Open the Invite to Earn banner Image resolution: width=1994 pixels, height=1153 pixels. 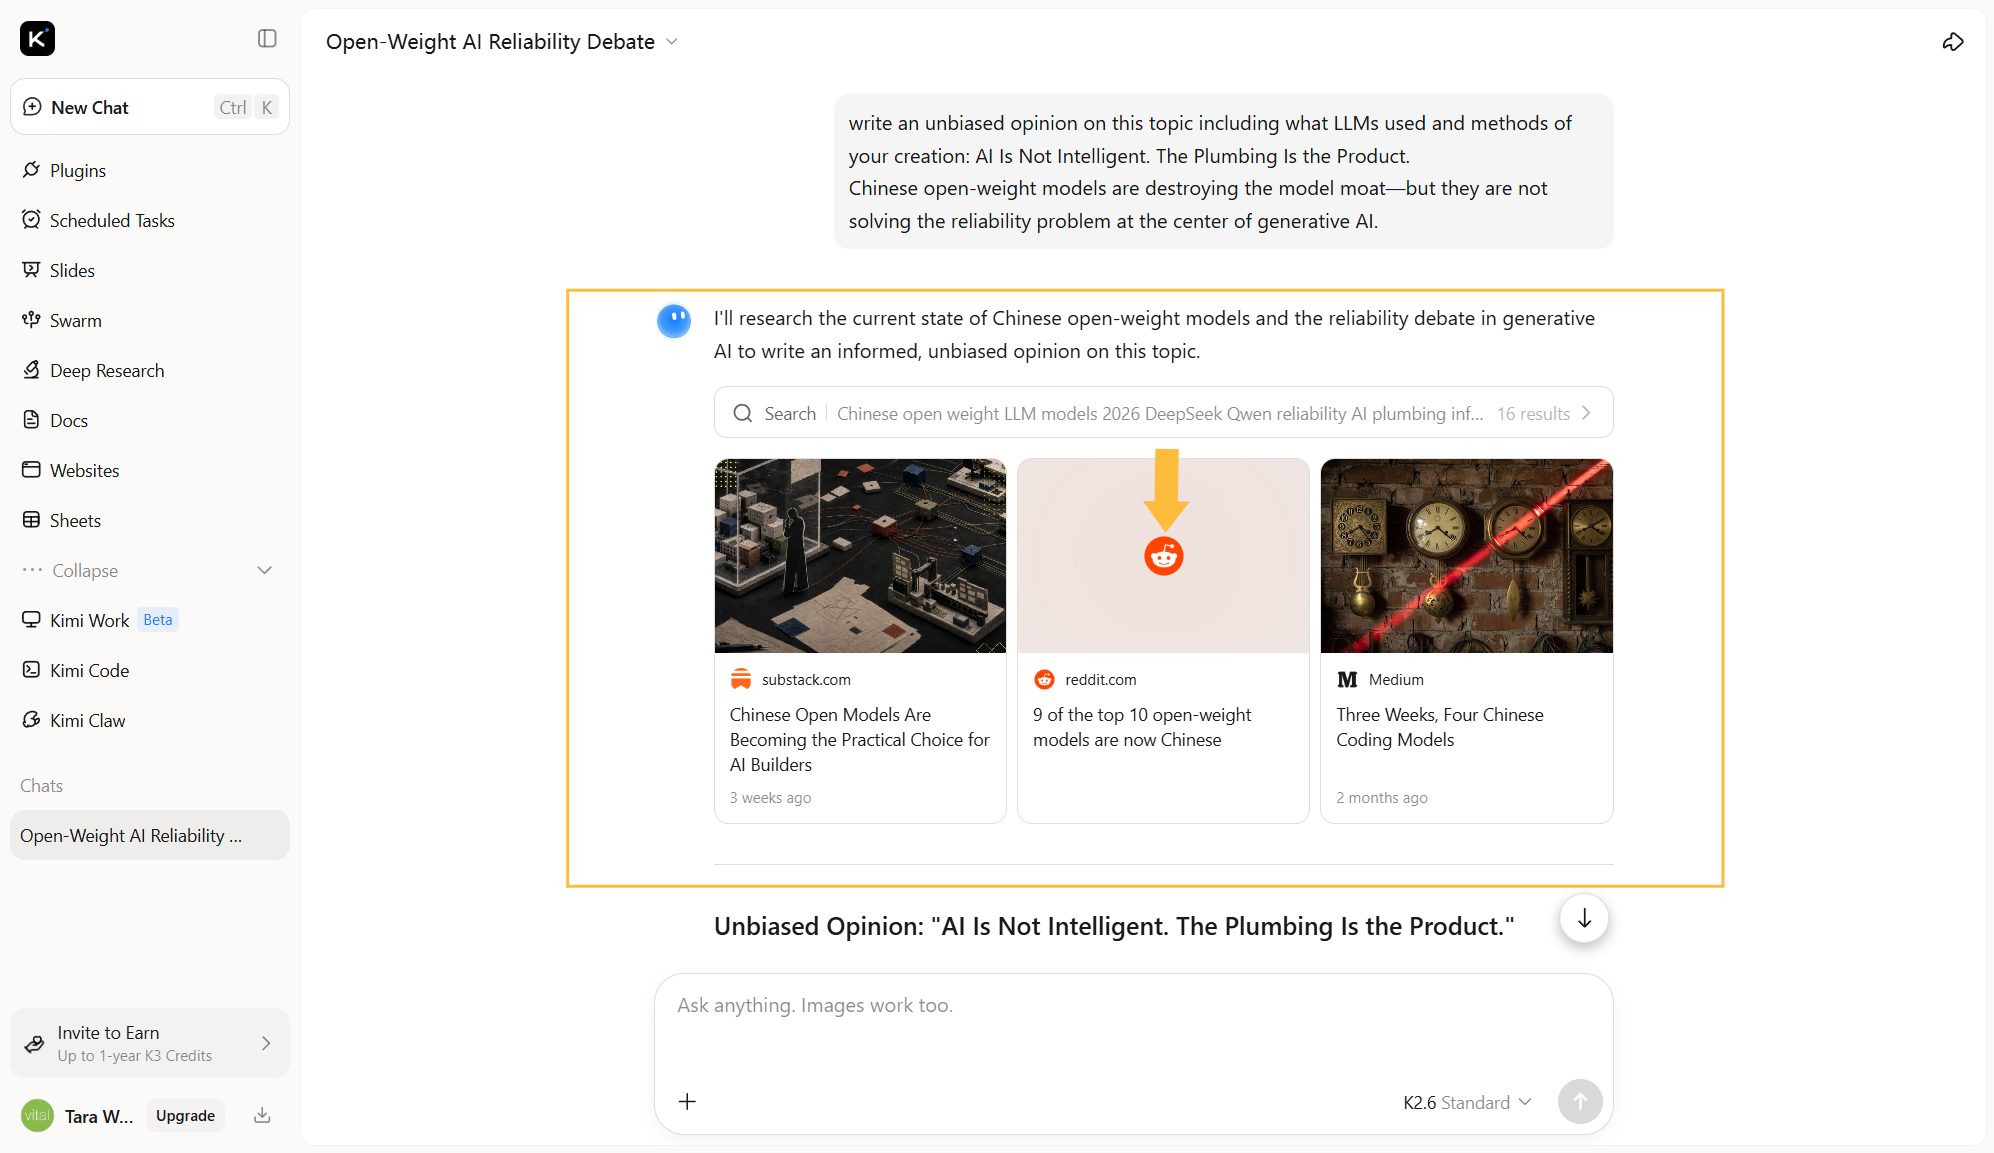point(150,1043)
